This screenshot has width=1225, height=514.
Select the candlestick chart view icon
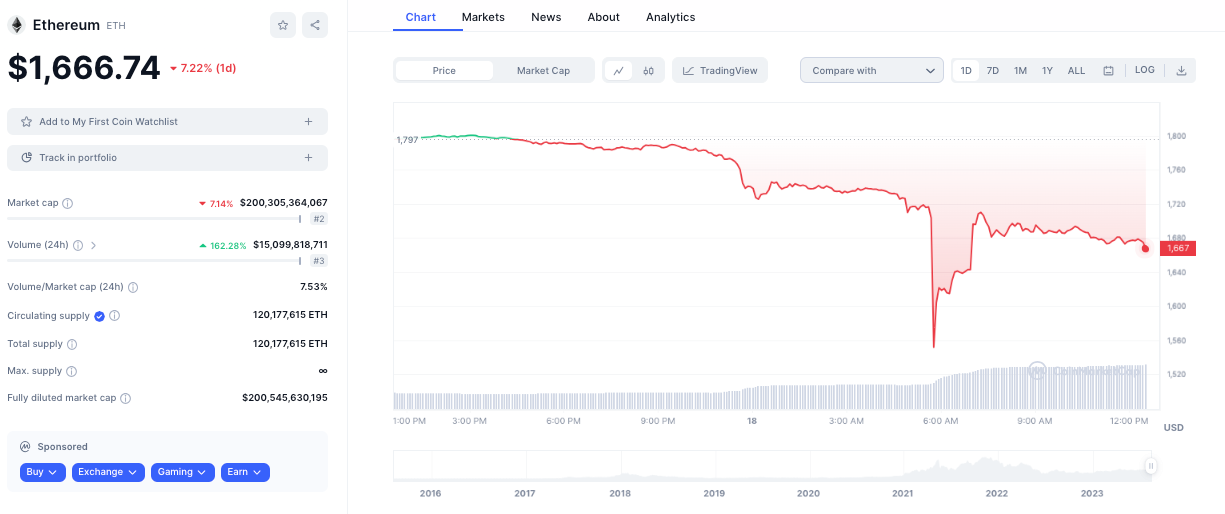click(648, 71)
